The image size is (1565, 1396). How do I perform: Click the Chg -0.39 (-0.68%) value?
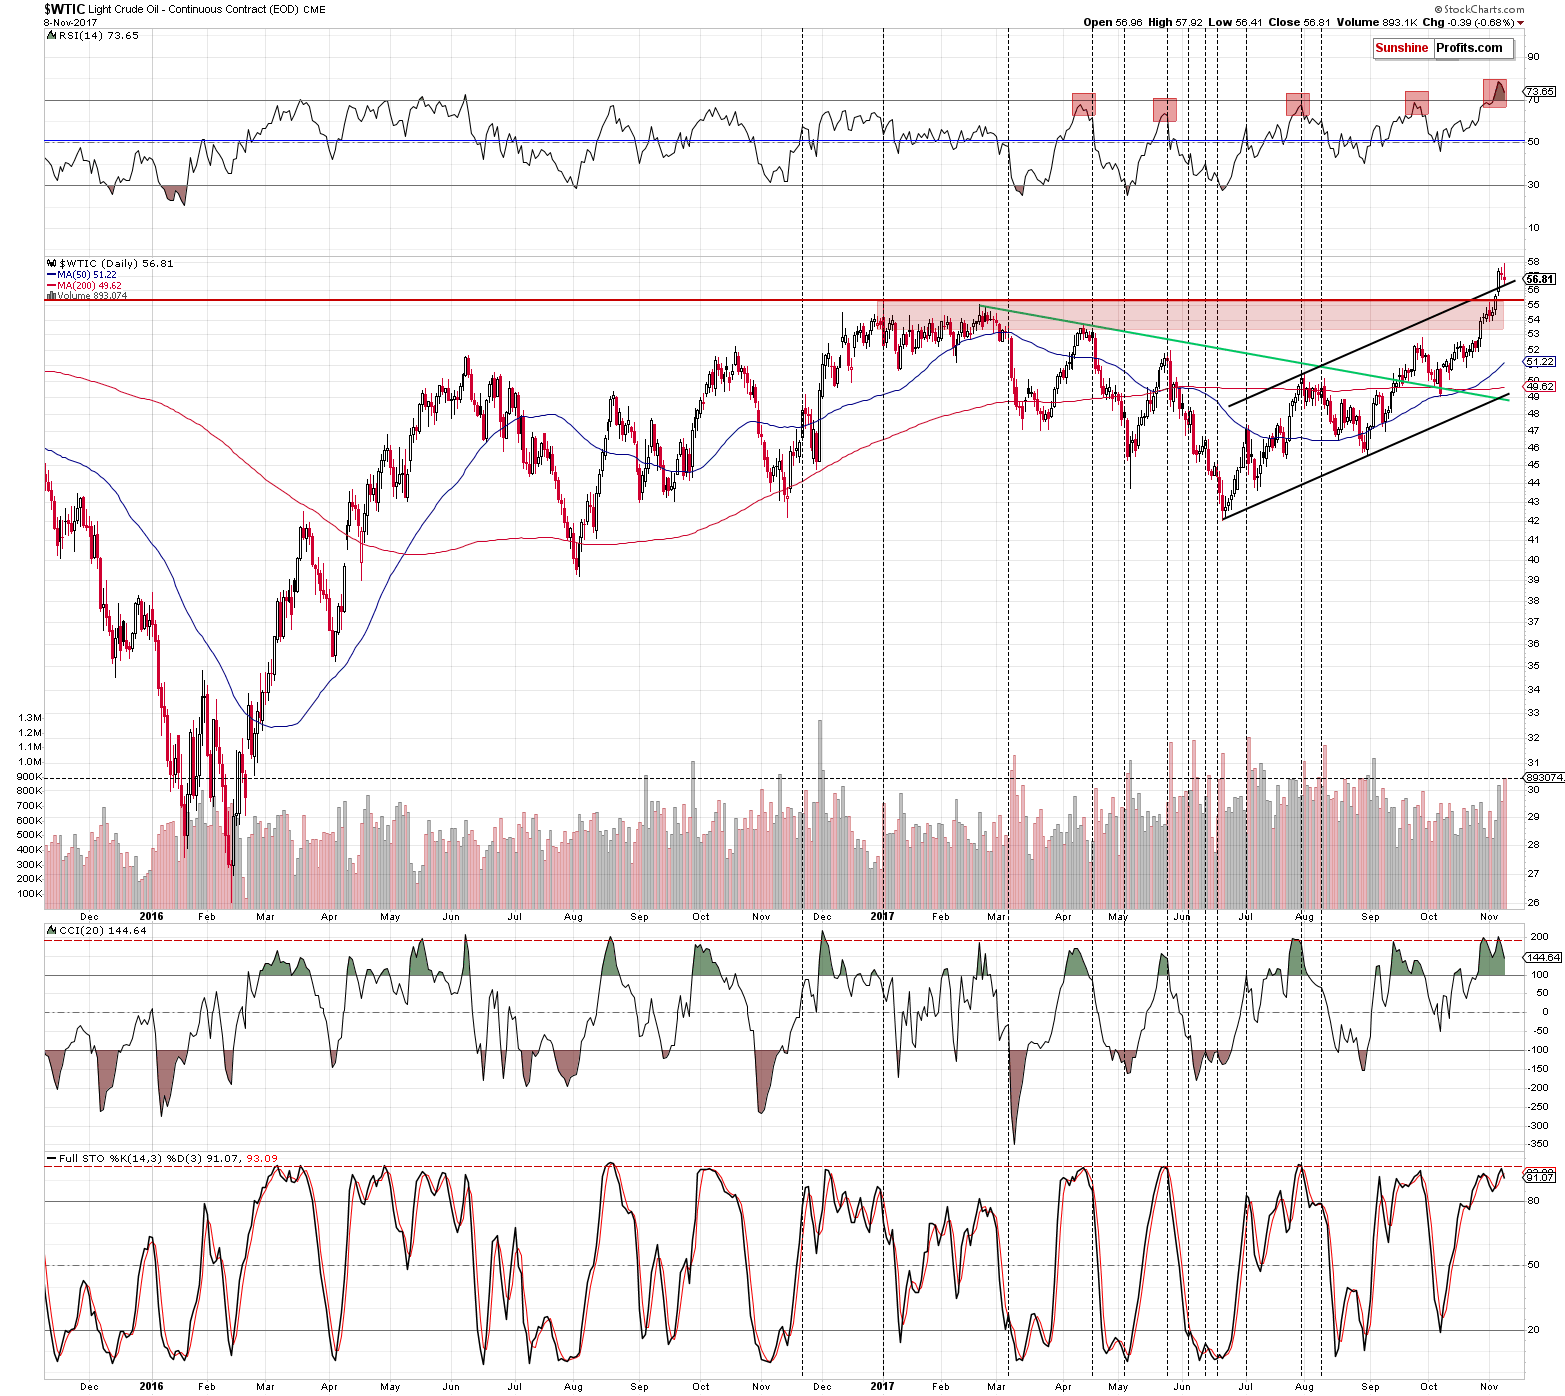coord(1468,22)
